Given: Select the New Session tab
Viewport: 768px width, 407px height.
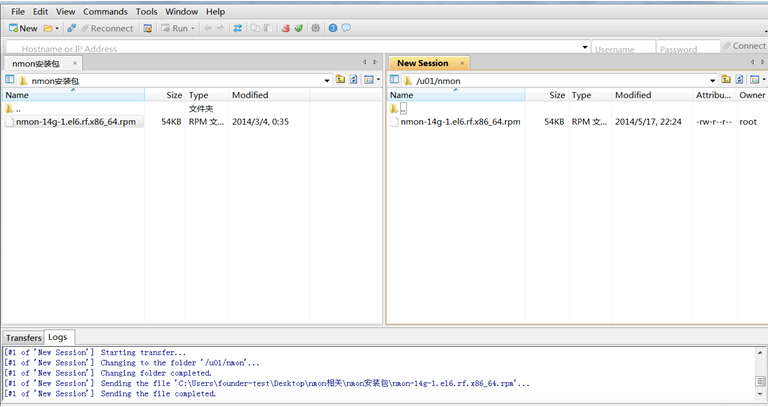Looking at the screenshot, I should (423, 63).
